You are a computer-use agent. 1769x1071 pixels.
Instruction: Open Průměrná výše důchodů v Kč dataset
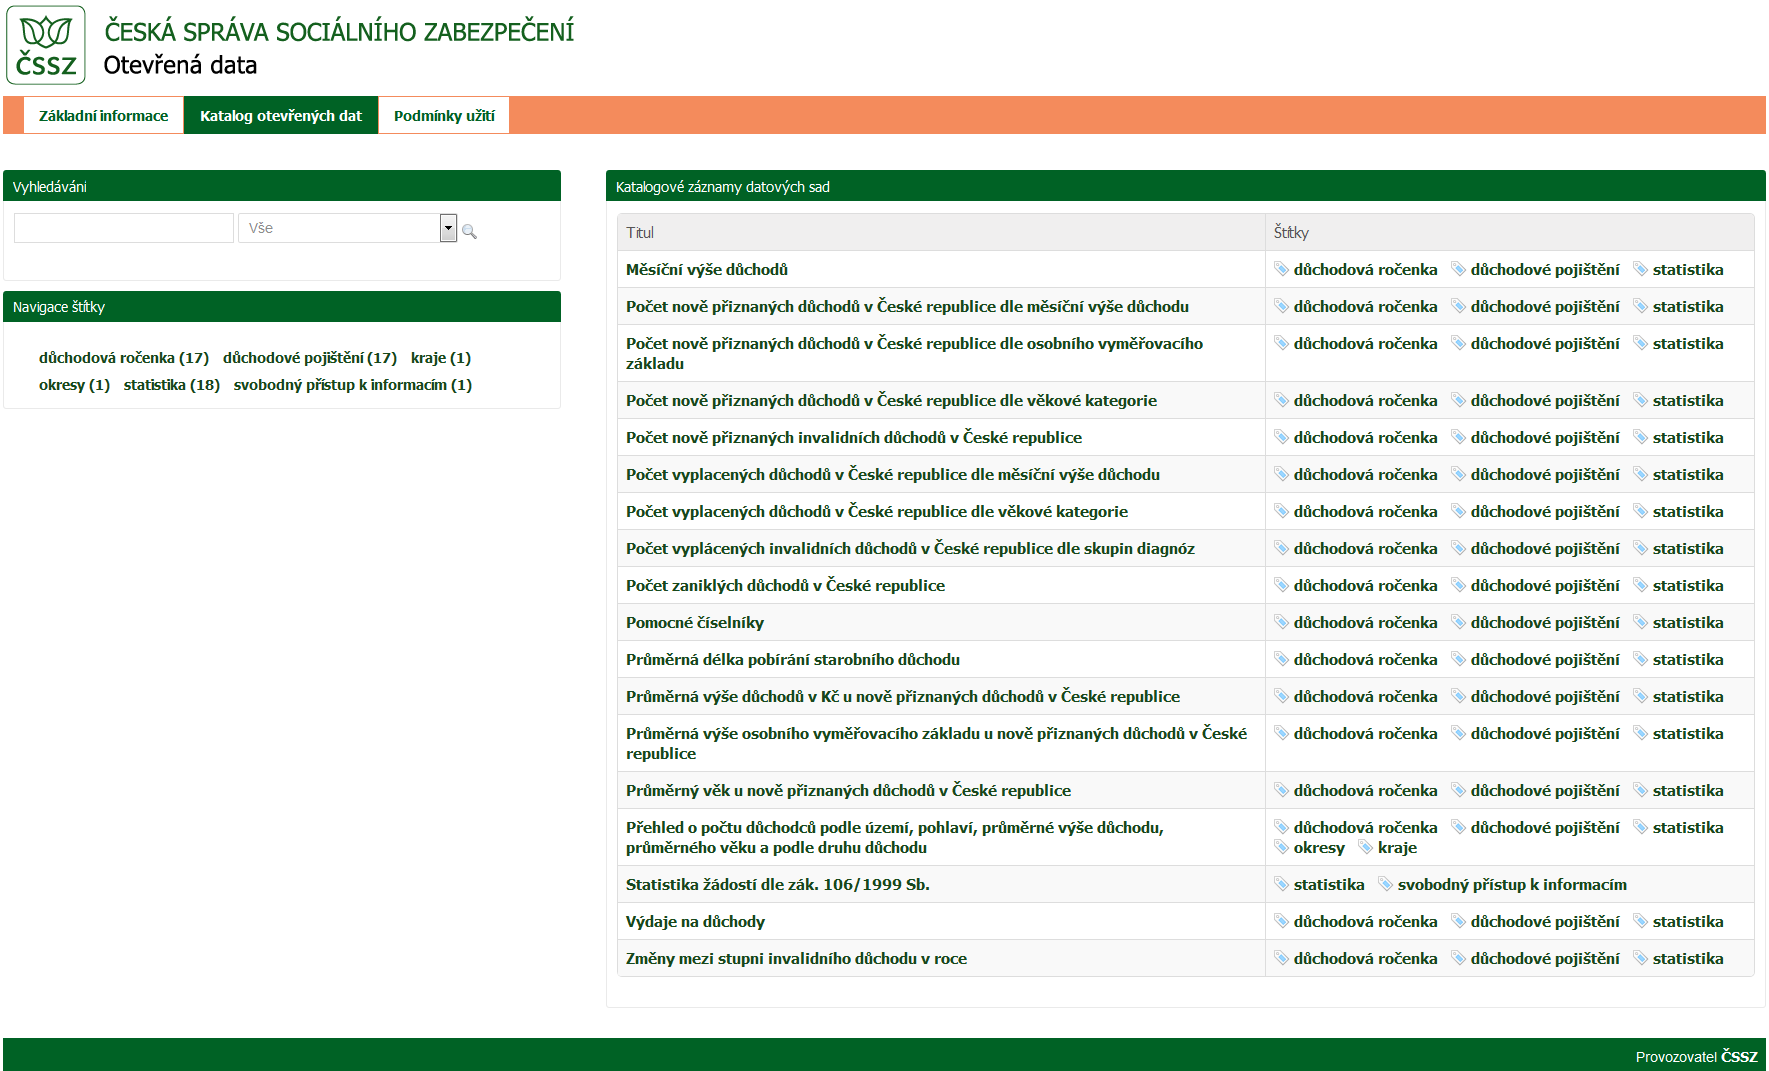point(903,696)
